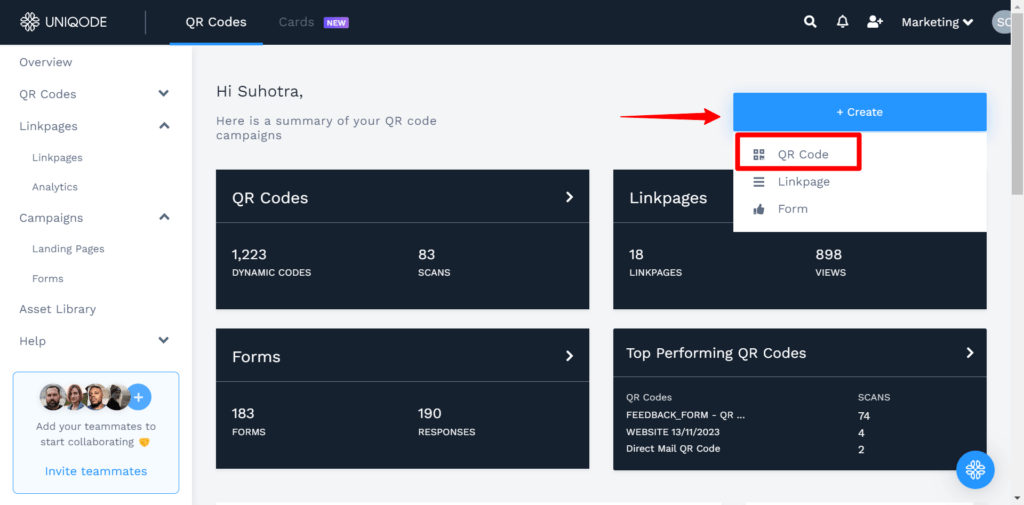
Task: Collapse the Linkpages sidebar section
Action: click(164, 126)
